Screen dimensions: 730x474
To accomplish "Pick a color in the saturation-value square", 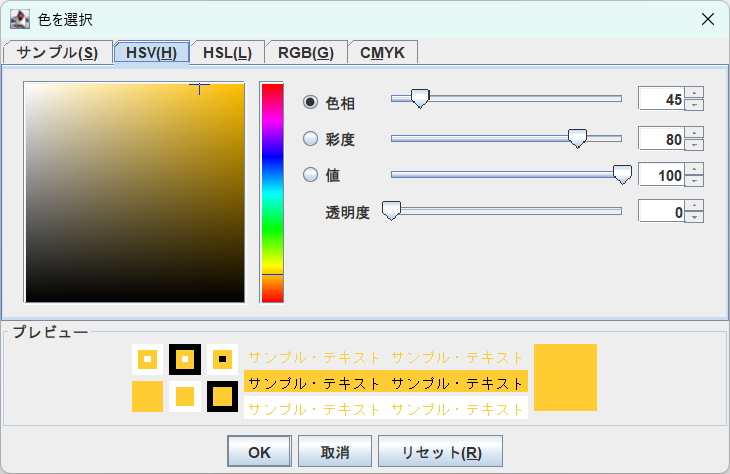I will tap(135, 192).
